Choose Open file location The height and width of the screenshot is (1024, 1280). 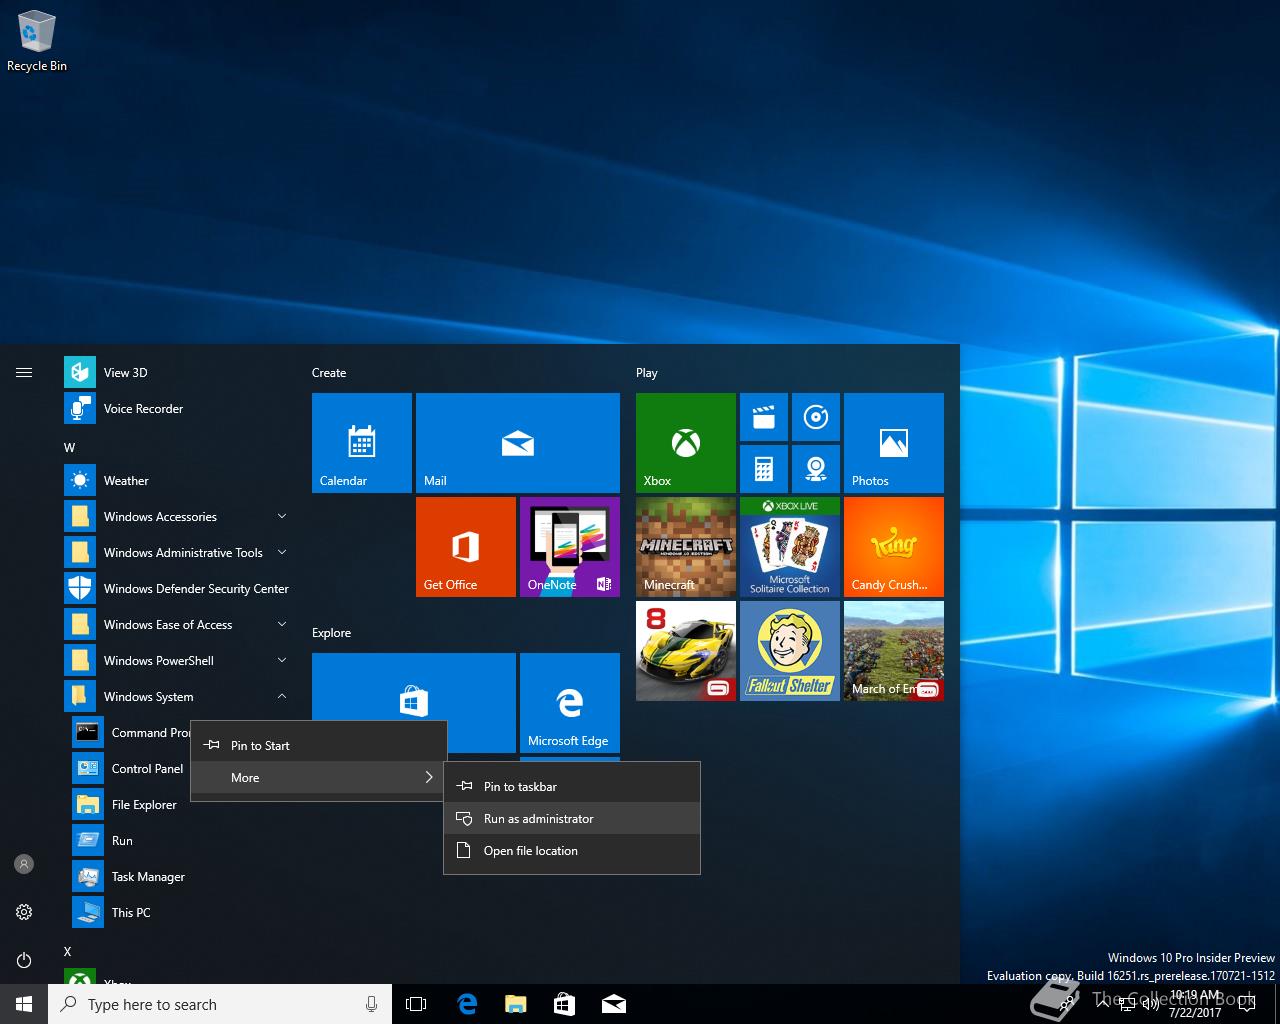point(572,850)
